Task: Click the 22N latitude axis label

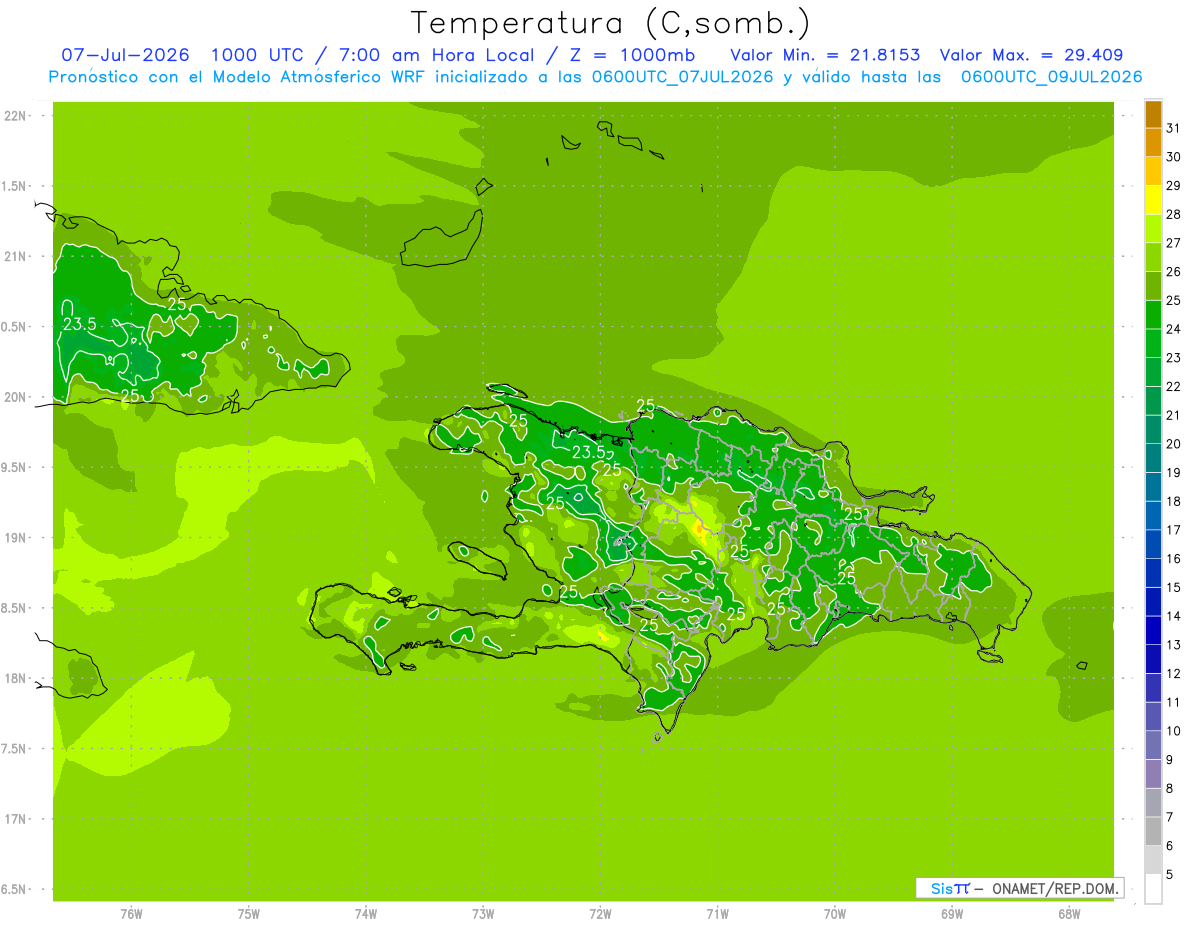Action: [x=16, y=116]
